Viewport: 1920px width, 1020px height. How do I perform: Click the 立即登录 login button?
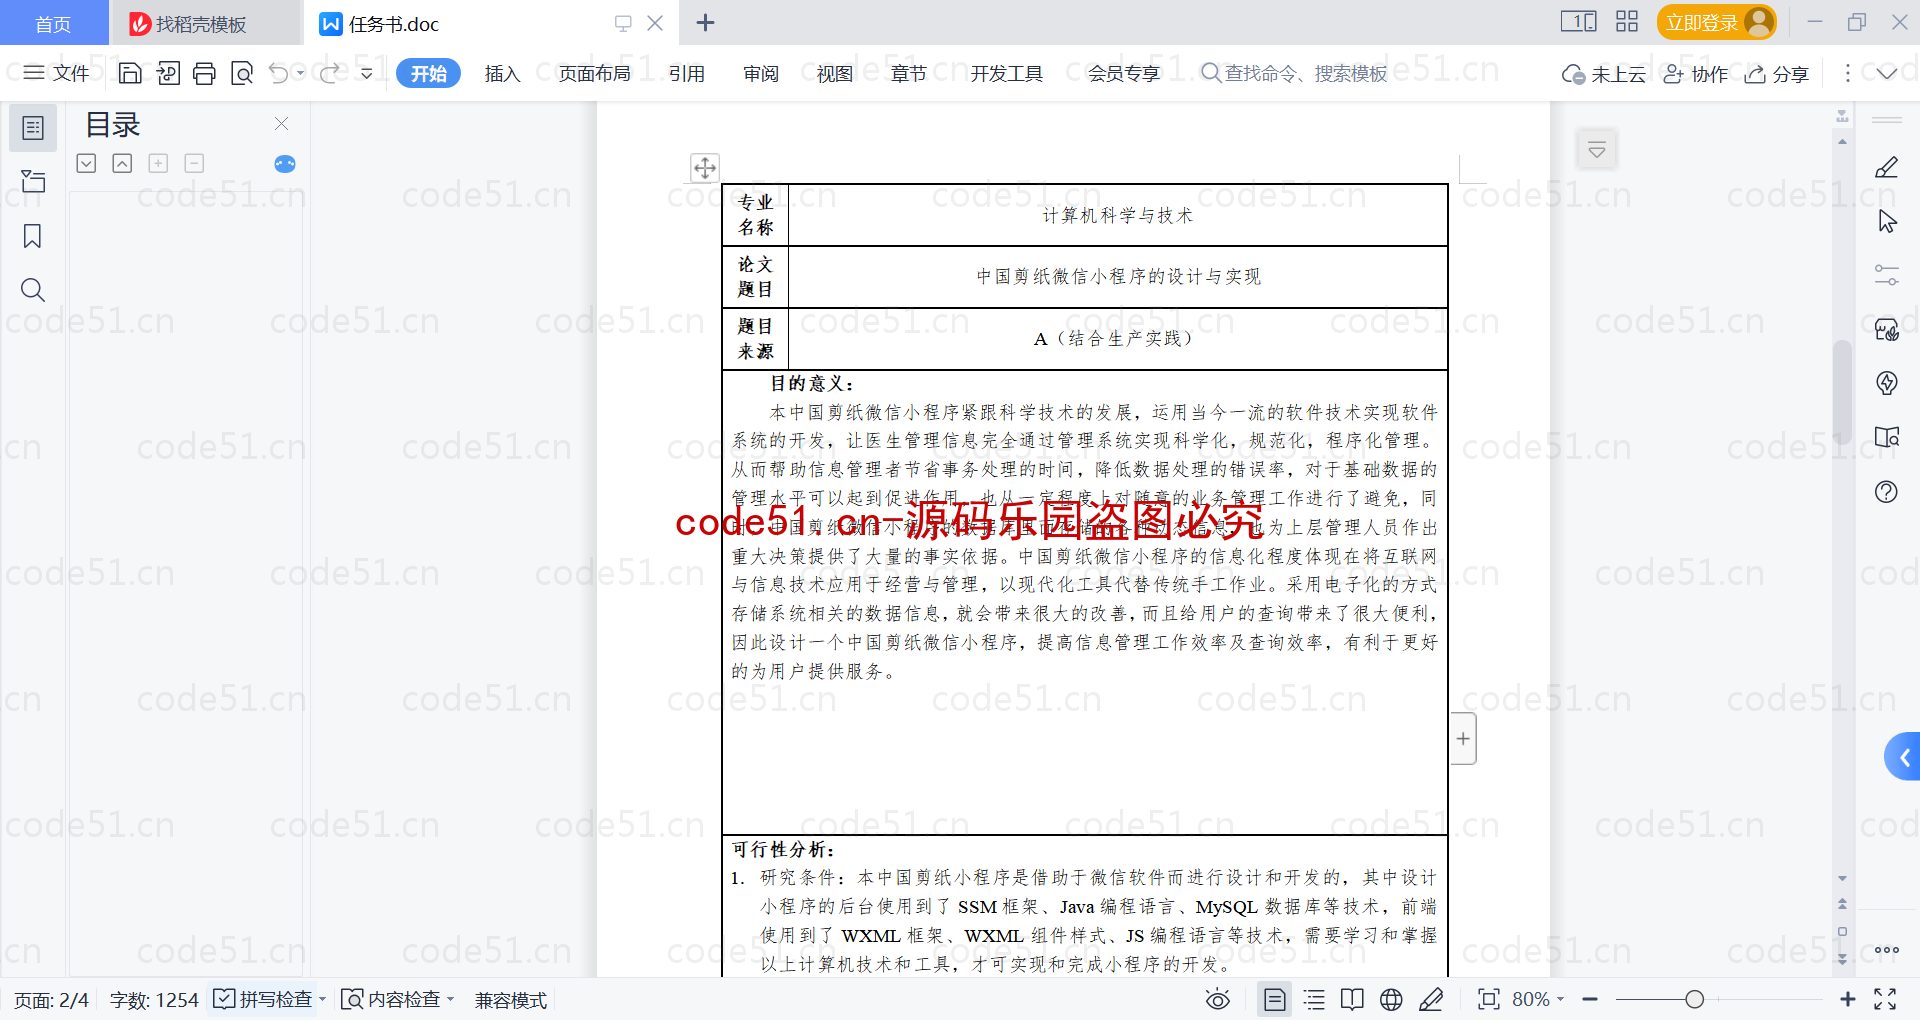click(1716, 22)
